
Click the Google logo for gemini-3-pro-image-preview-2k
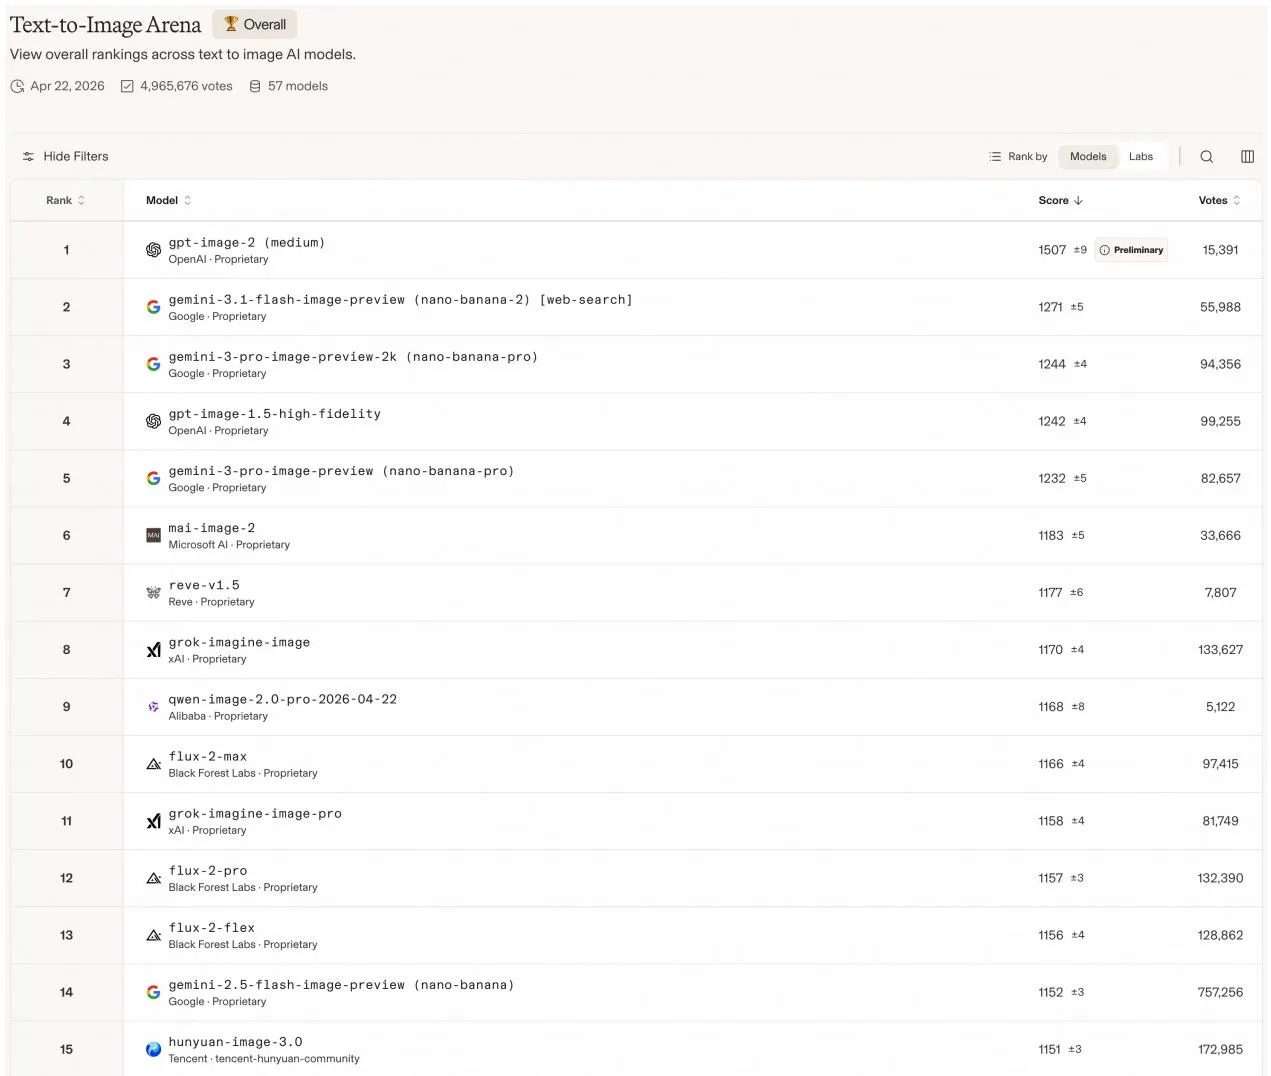[x=153, y=364]
